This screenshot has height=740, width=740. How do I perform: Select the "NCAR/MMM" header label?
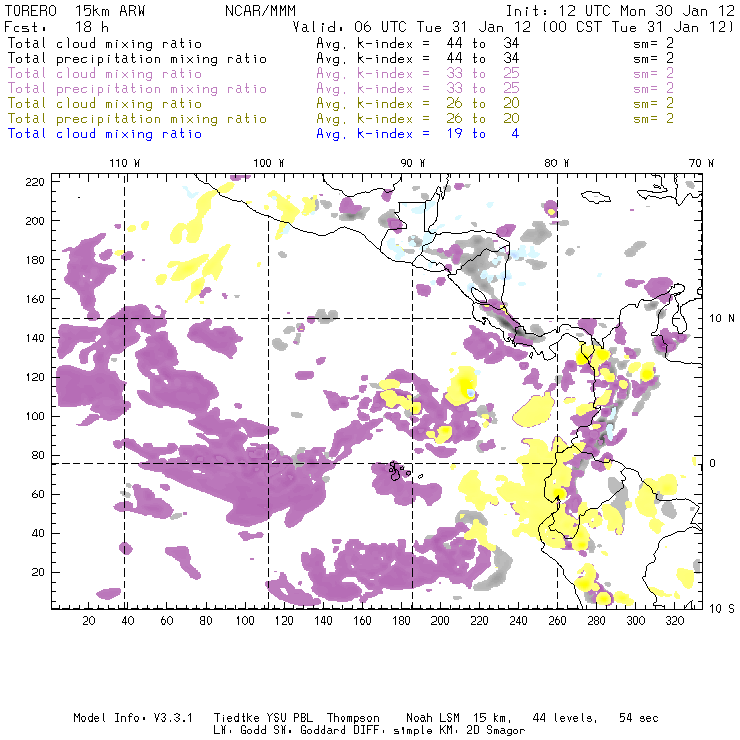[x=260, y=11]
